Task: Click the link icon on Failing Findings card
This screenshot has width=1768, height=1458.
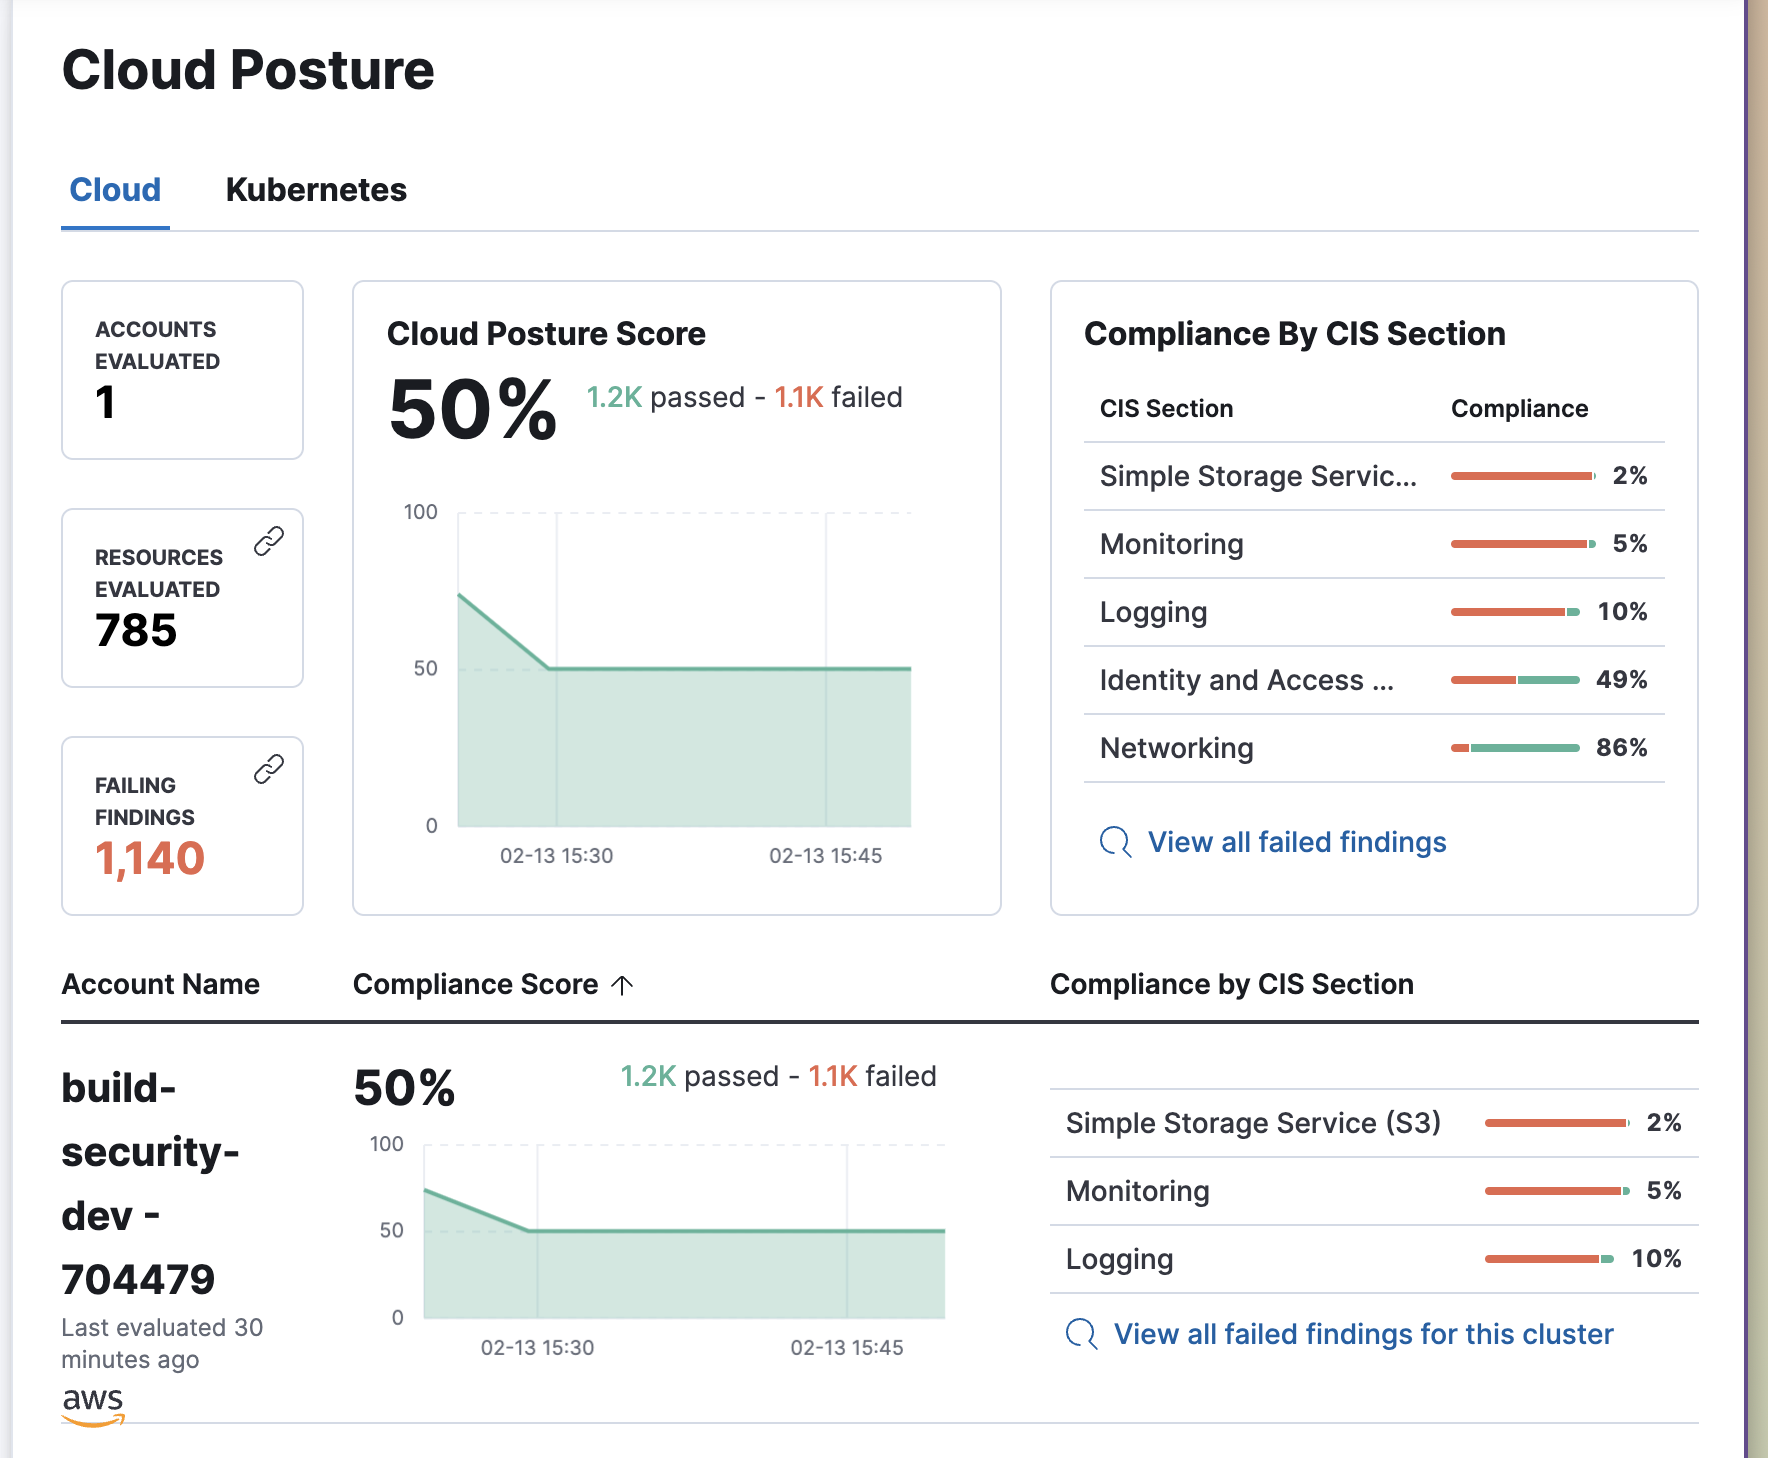Action: (x=268, y=768)
